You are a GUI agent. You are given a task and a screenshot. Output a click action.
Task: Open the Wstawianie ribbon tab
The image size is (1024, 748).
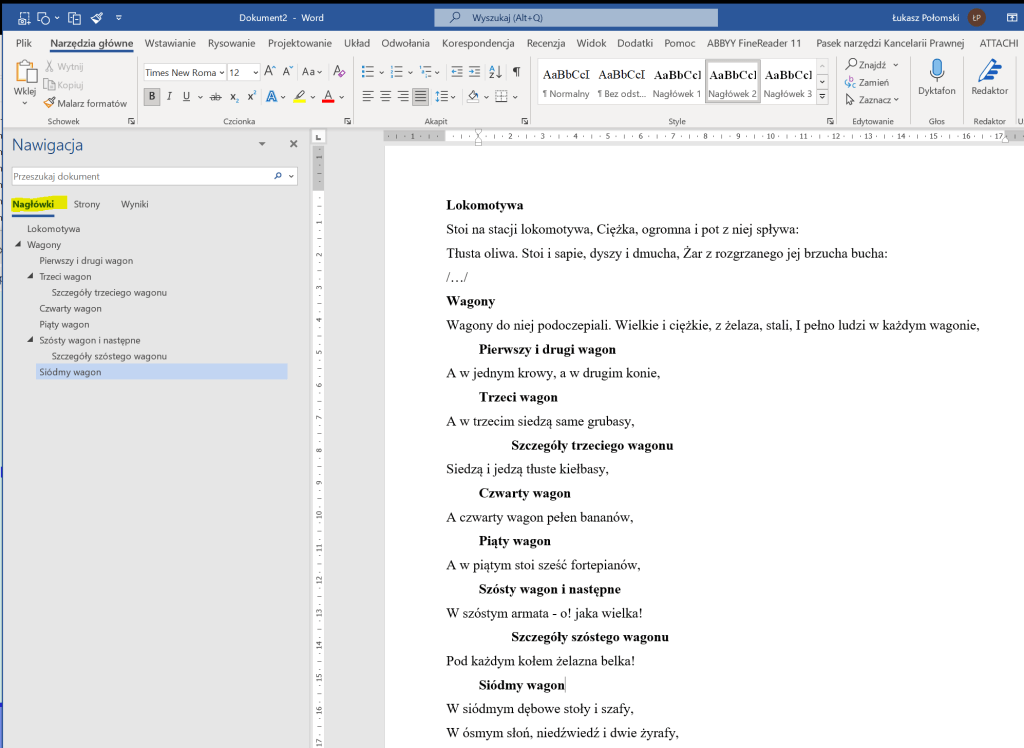[x=170, y=43]
